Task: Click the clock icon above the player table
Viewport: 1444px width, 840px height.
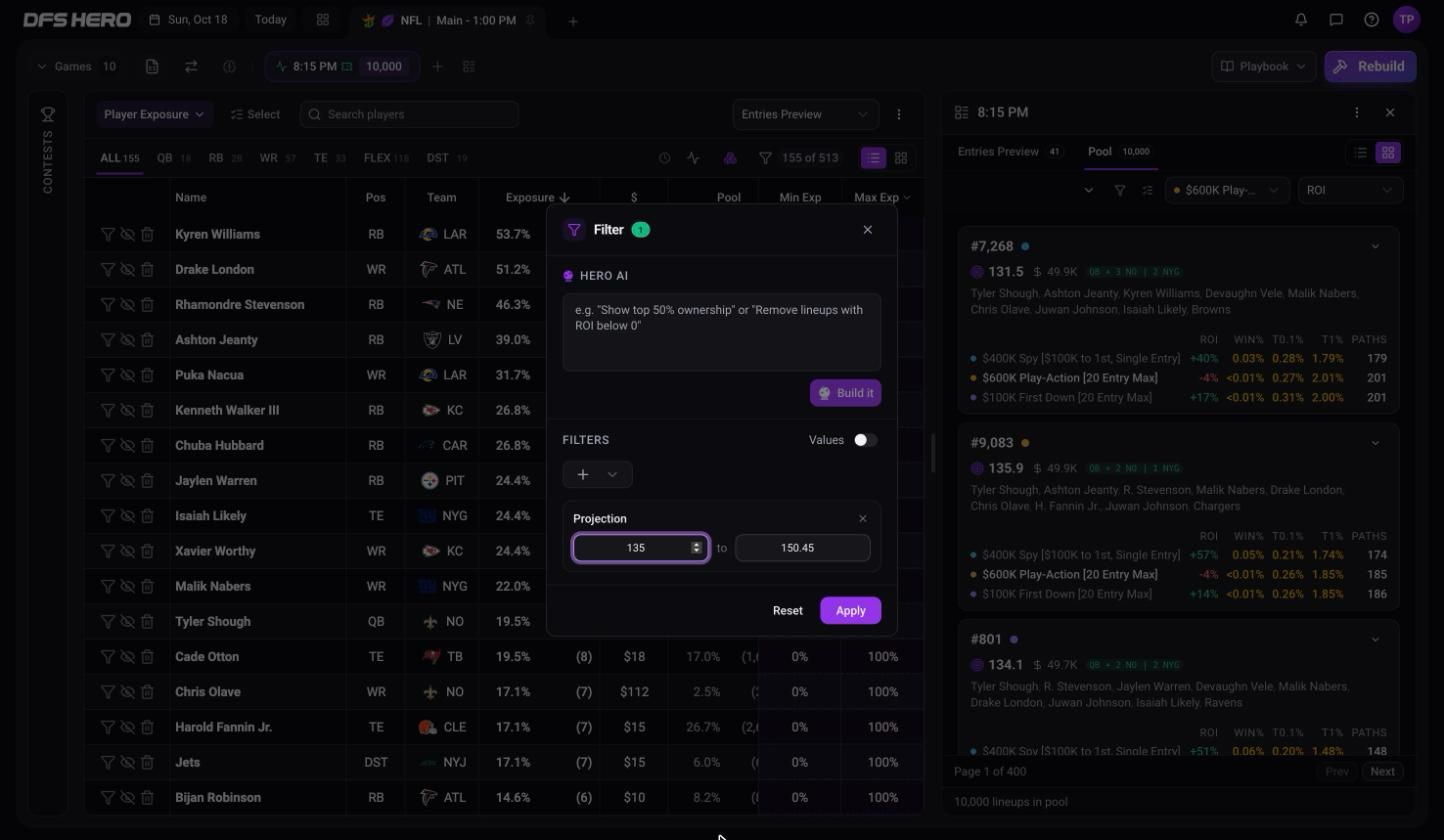Action: pos(664,158)
